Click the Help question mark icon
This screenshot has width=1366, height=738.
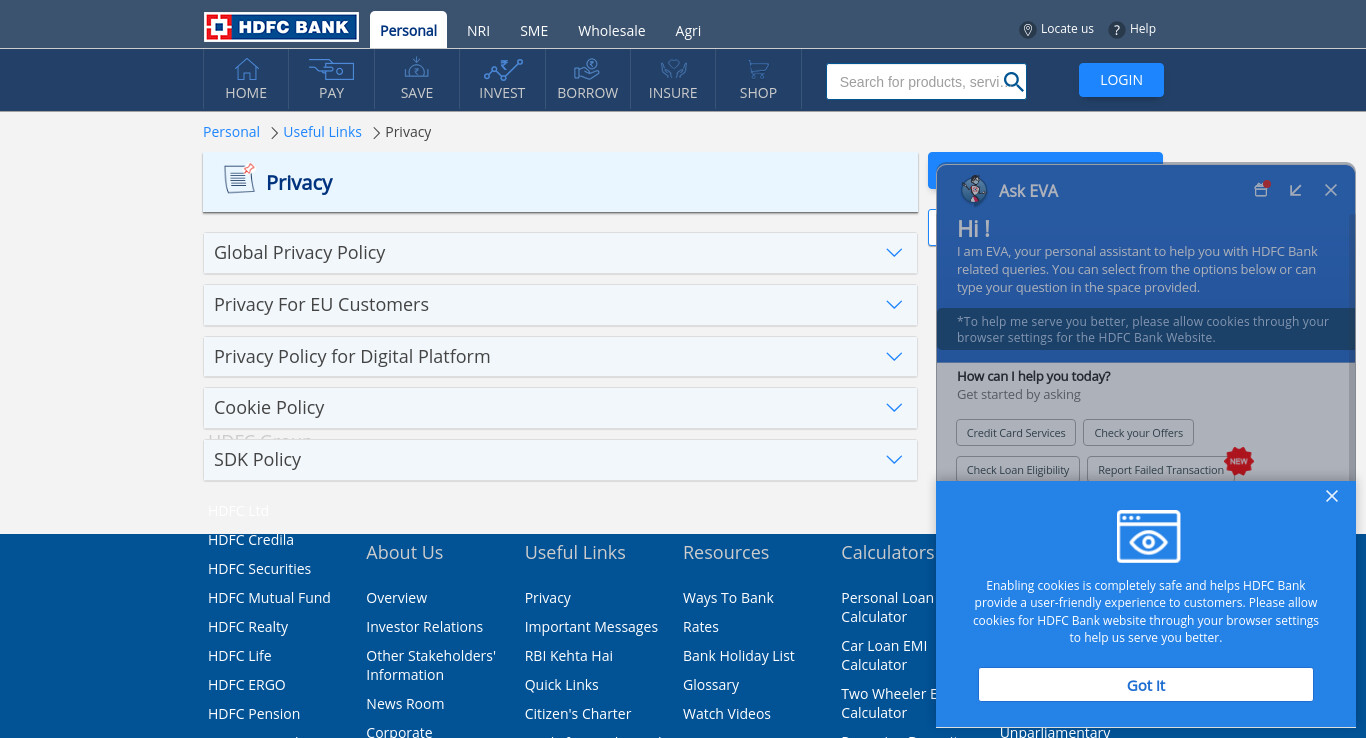(x=1117, y=30)
